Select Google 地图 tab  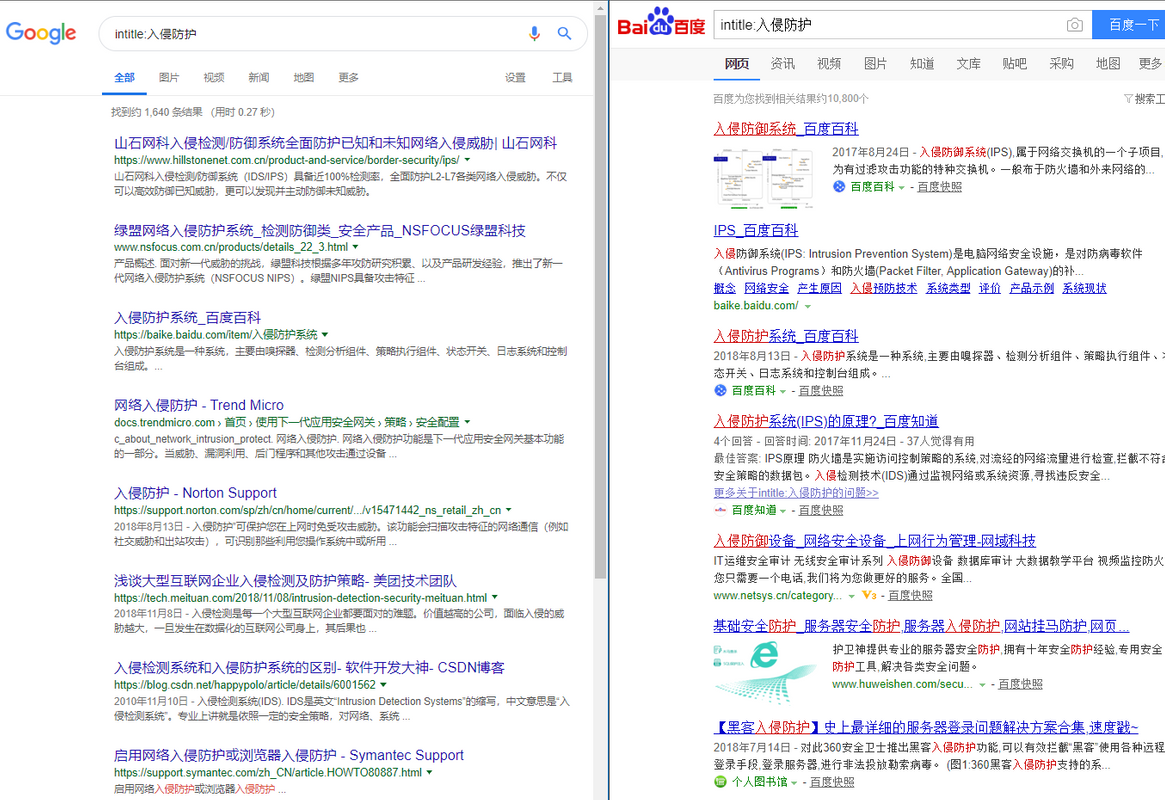tap(303, 77)
